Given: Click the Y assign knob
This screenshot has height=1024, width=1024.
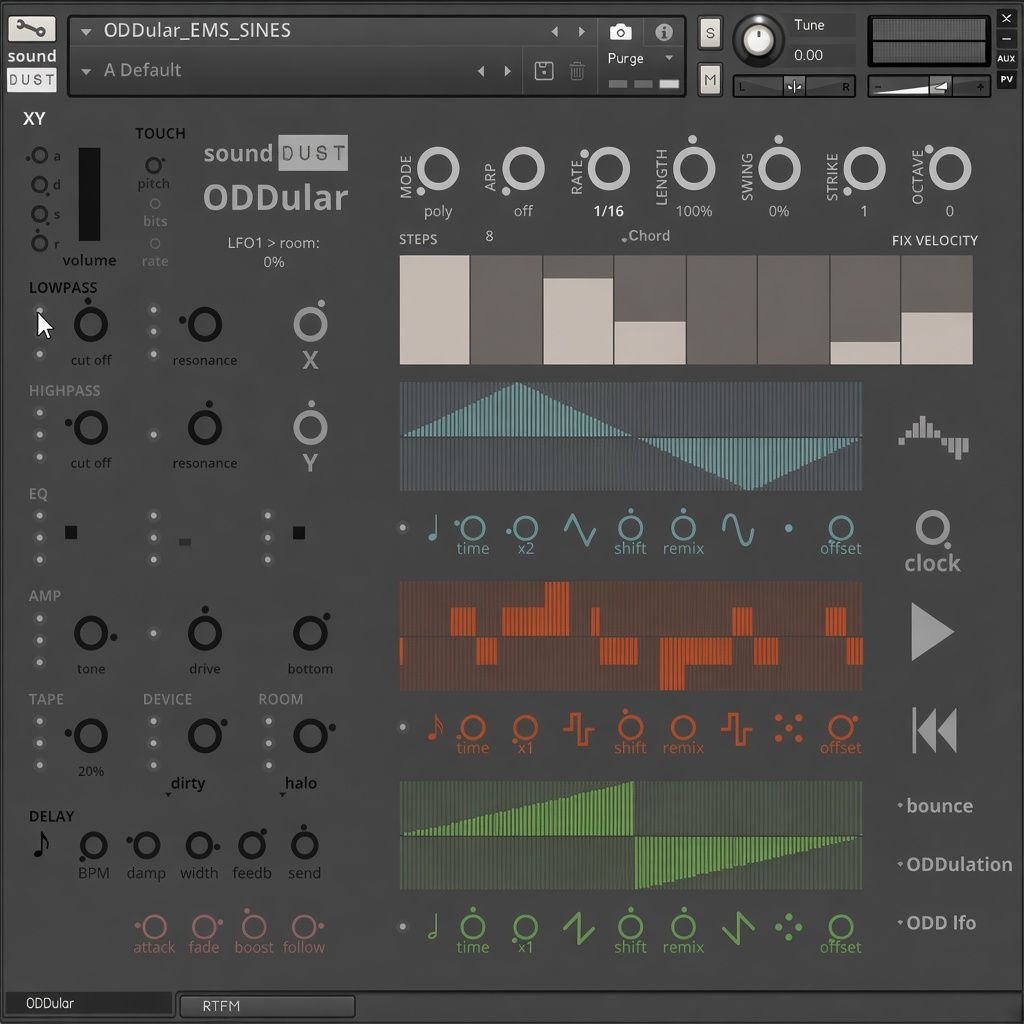Looking at the screenshot, I should (x=310, y=427).
